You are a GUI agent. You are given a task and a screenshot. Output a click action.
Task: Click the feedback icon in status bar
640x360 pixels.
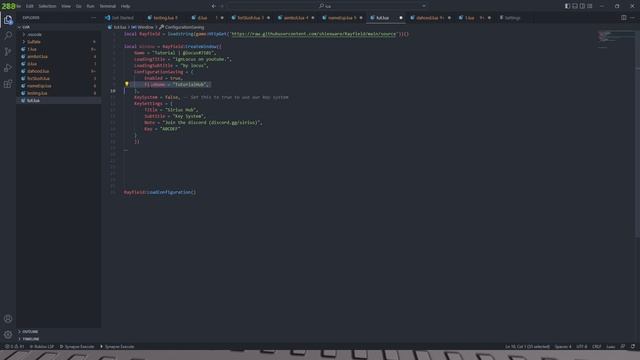click(x=623, y=347)
